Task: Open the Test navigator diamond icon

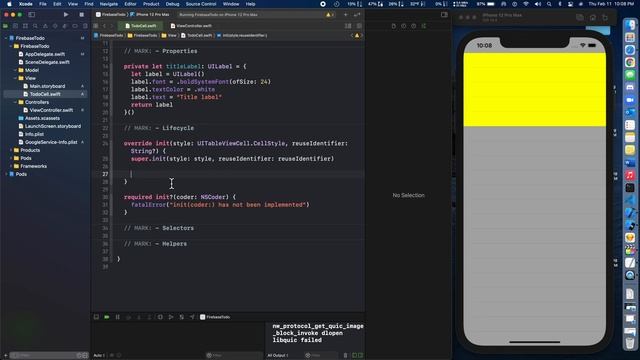Action: coord(55,26)
